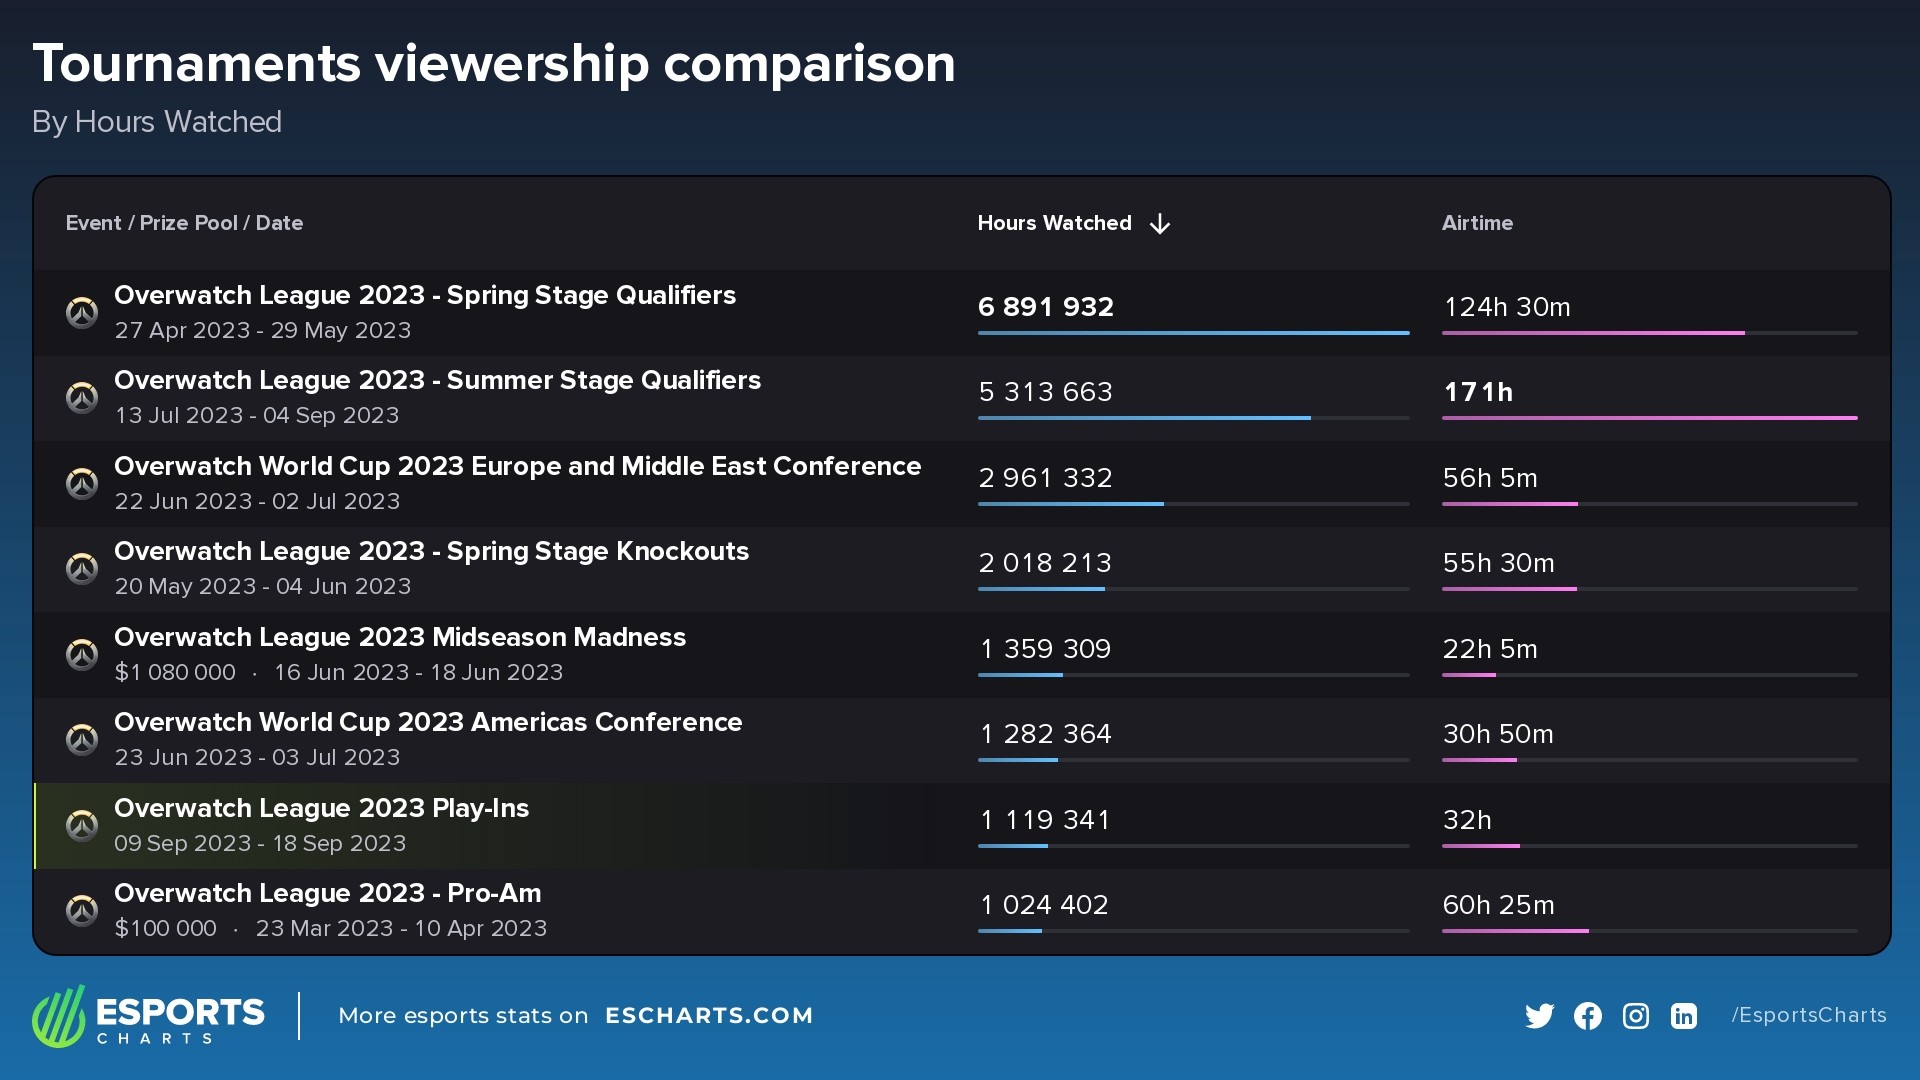
Task: Click Overwatch icon beside Summer Stage Qualifiers
Action: [82, 398]
